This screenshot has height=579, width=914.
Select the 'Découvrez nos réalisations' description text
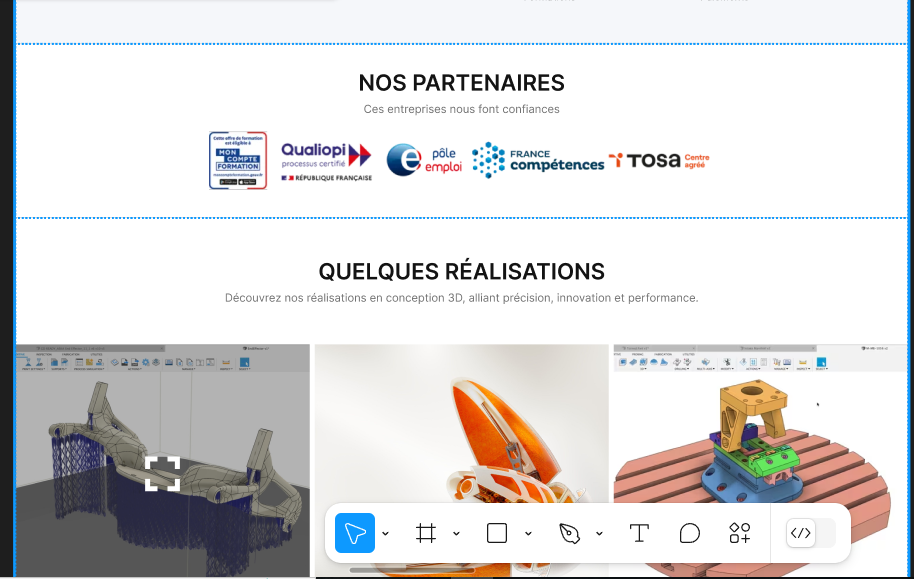(x=462, y=298)
